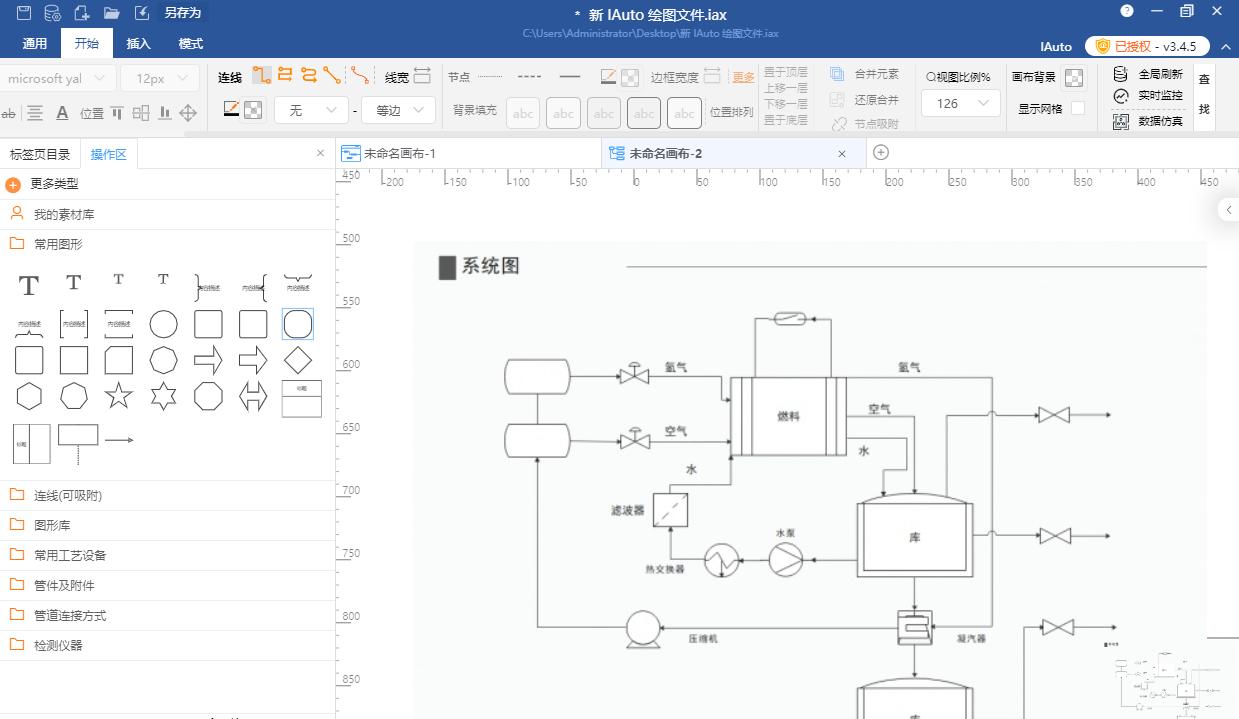Open the view scale 126 dropdown
The height and width of the screenshot is (719, 1239).
(959, 103)
